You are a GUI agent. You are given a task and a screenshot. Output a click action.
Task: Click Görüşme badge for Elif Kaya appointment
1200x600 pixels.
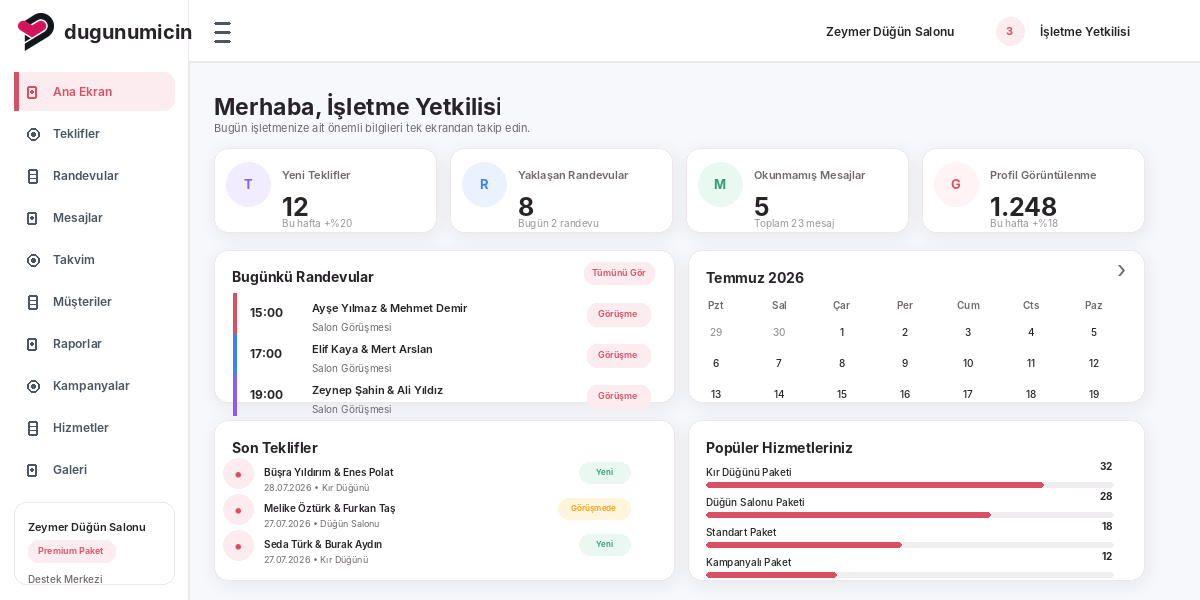tap(618, 355)
